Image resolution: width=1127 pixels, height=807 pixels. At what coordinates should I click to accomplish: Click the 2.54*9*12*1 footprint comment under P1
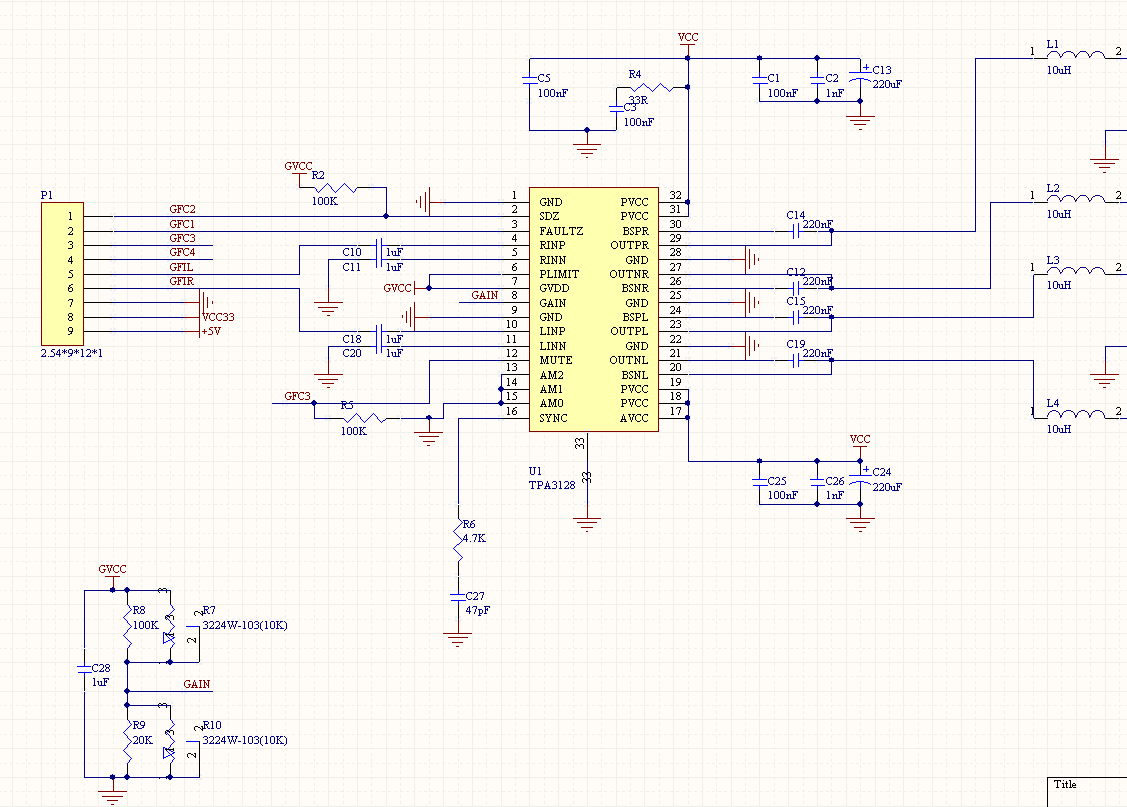click(x=72, y=354)
